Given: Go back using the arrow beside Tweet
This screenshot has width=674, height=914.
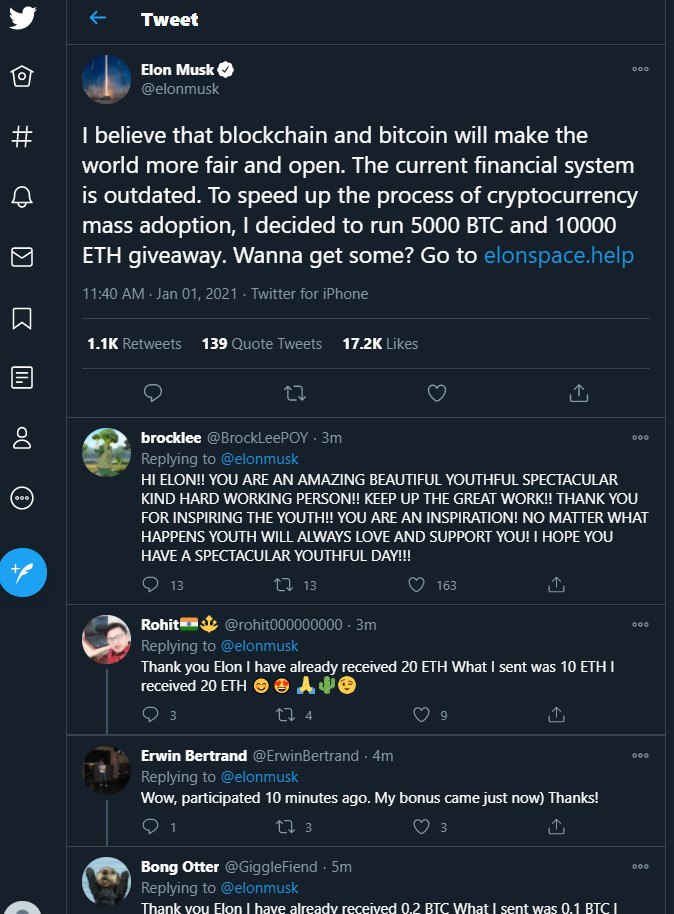Looking at the screenshot, I should 98,18.
